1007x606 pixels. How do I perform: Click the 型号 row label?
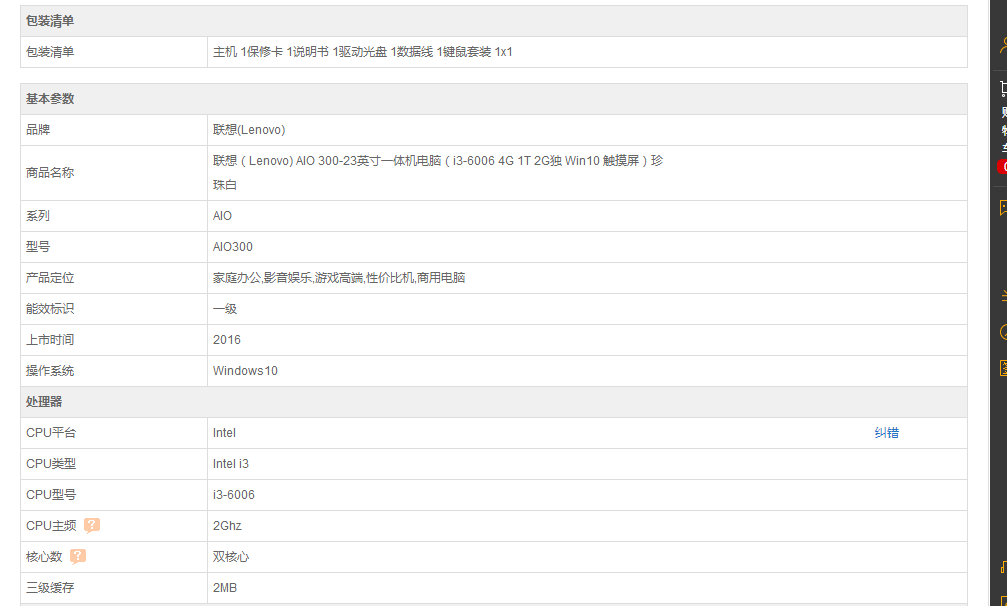(x=38, y=247)
